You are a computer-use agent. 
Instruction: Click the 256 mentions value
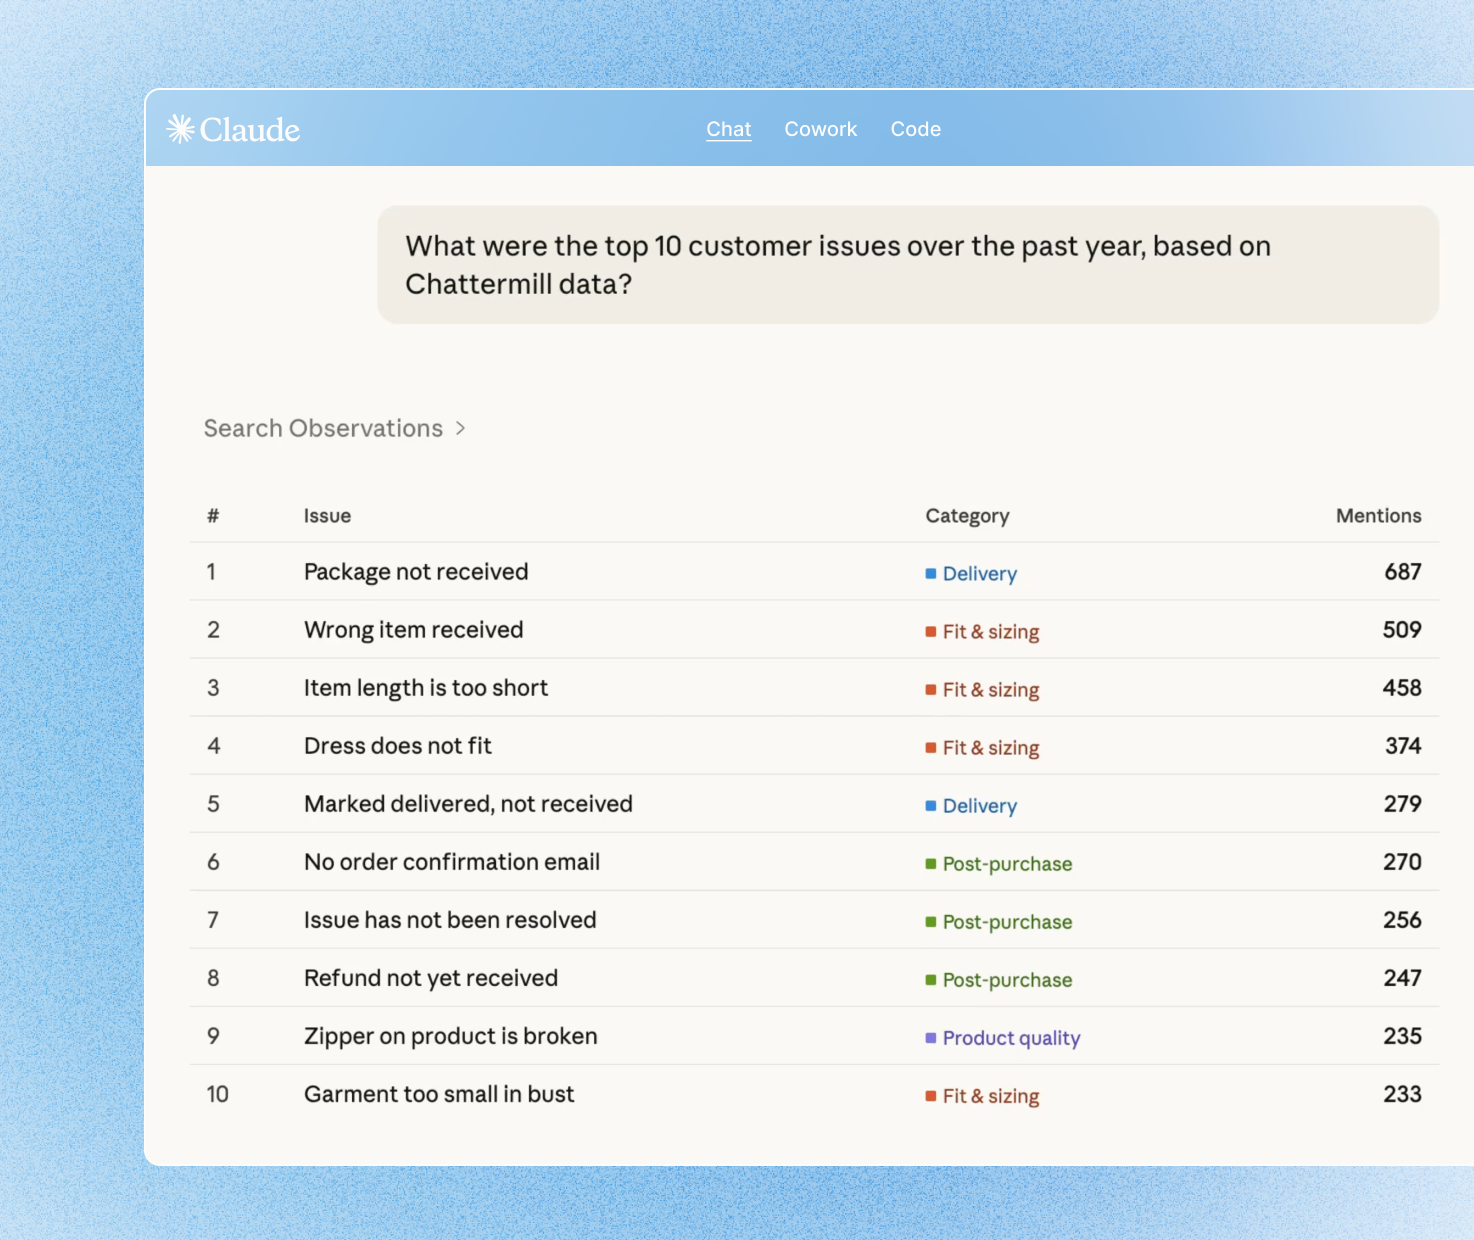tap(1402, 920)
